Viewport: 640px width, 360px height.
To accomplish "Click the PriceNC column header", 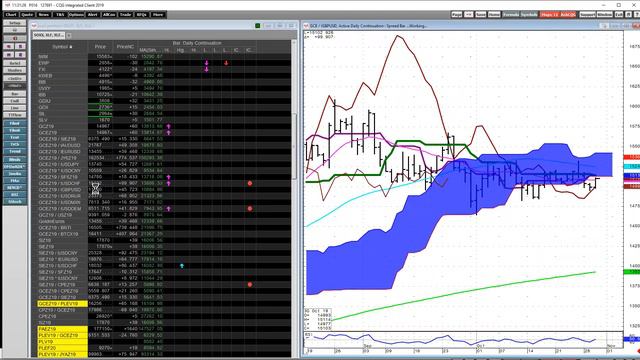I will coord(125,47).
